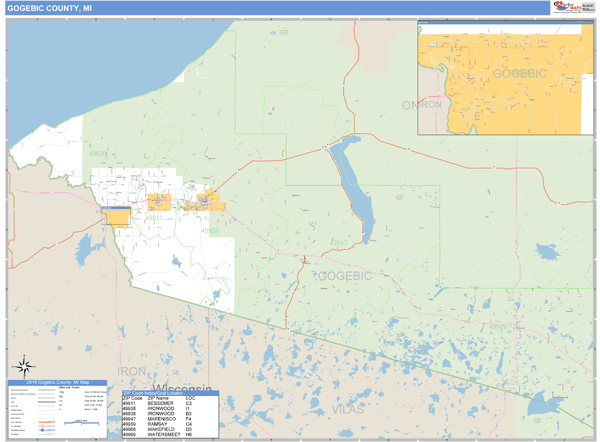
Task: Click the large GOGEBIC county label on the main map
Action: pos(344,275)
